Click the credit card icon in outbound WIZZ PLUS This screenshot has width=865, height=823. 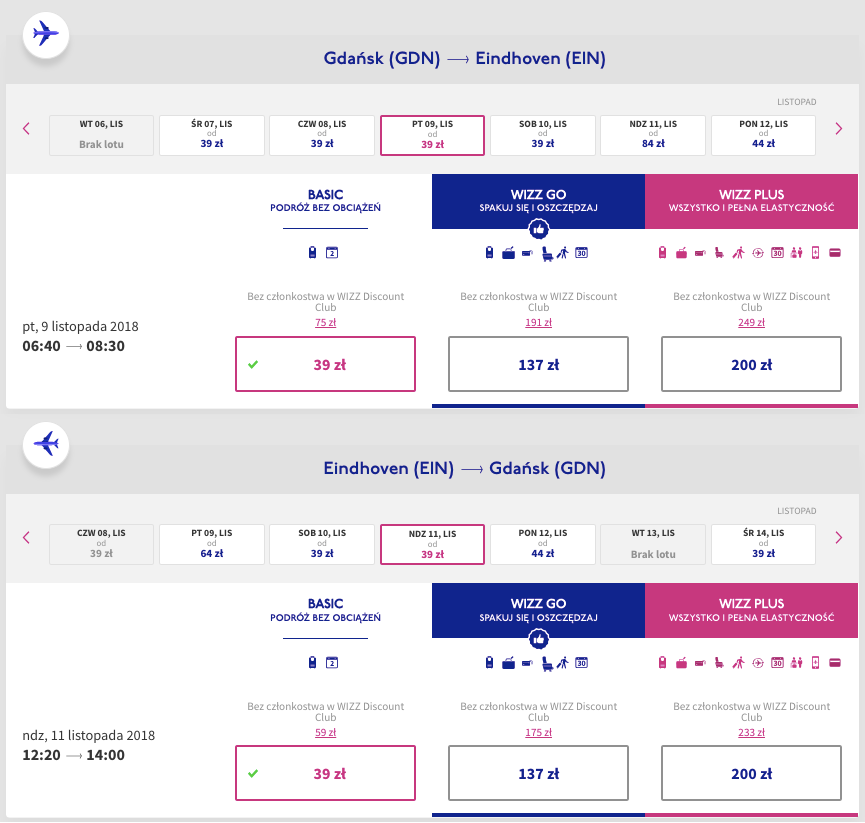[834, 253]
